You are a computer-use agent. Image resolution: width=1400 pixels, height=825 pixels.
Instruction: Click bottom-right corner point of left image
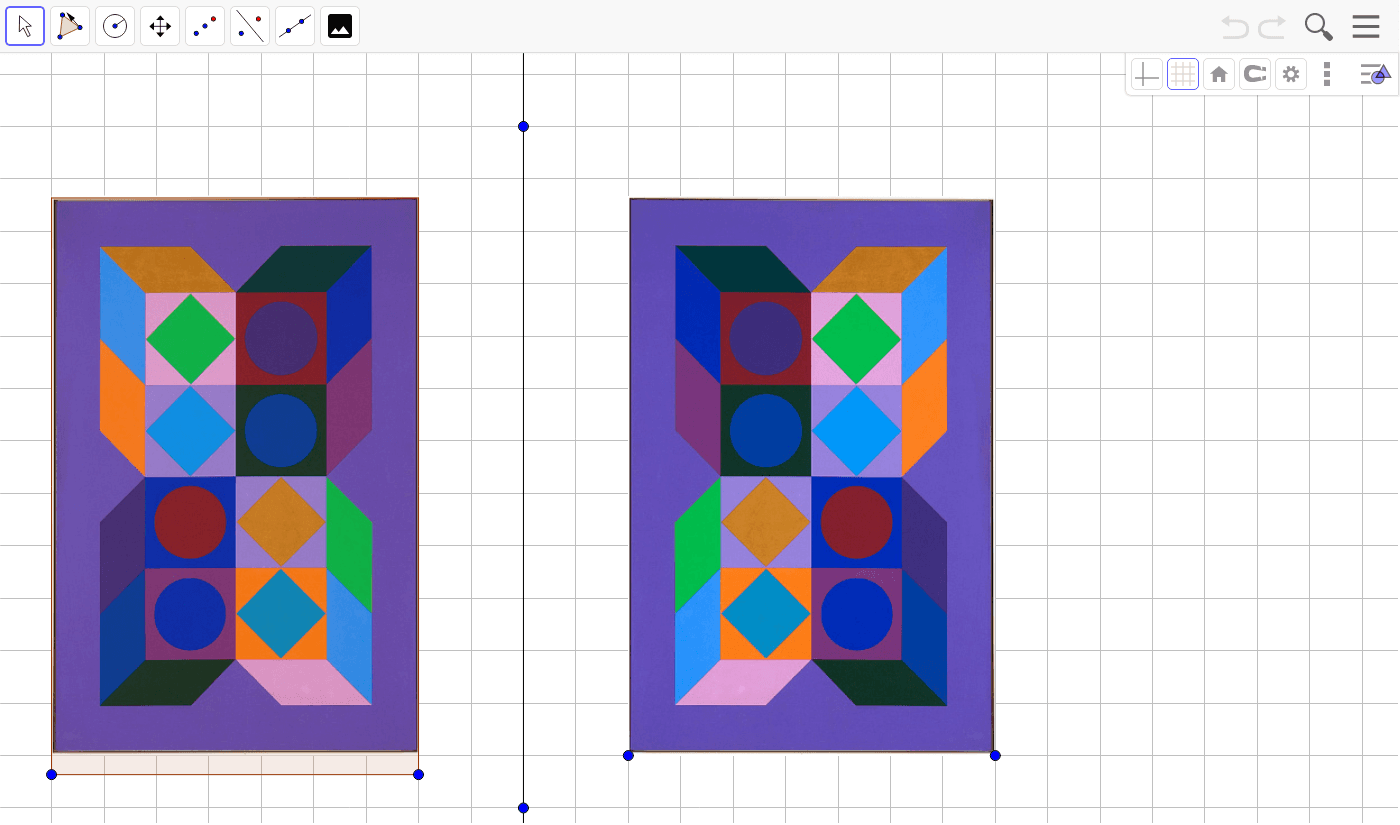(x=418, y=775)
